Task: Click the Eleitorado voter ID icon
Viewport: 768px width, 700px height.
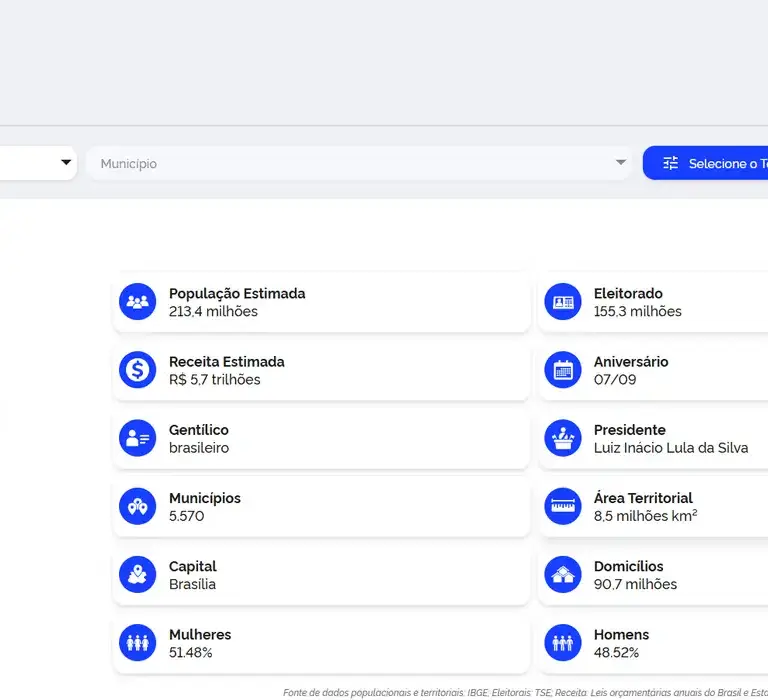Action: tap(563, 302)
